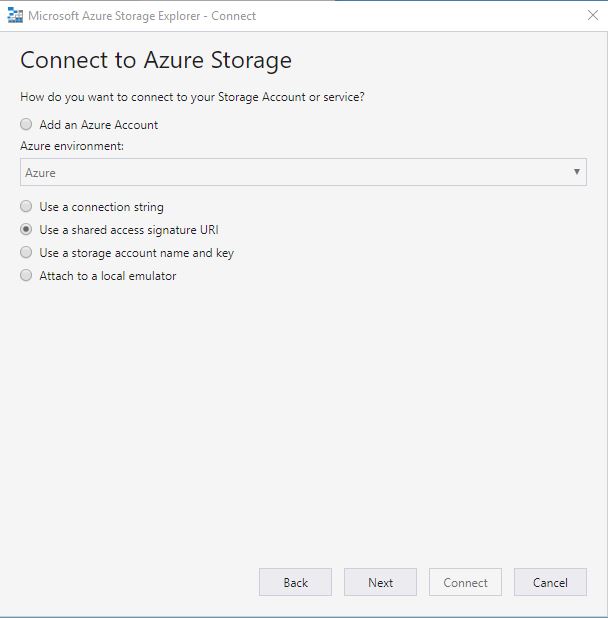Click the 'Microsoft Azure Storage Explorer - Connect' title text
This screenshot has height=618, width=608.
(142, 16)
